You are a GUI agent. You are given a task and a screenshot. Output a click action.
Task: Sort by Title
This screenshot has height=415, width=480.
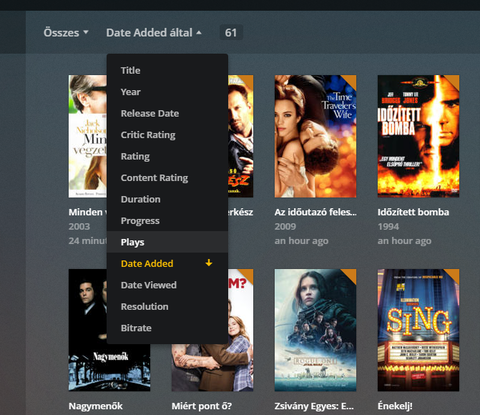167,71
